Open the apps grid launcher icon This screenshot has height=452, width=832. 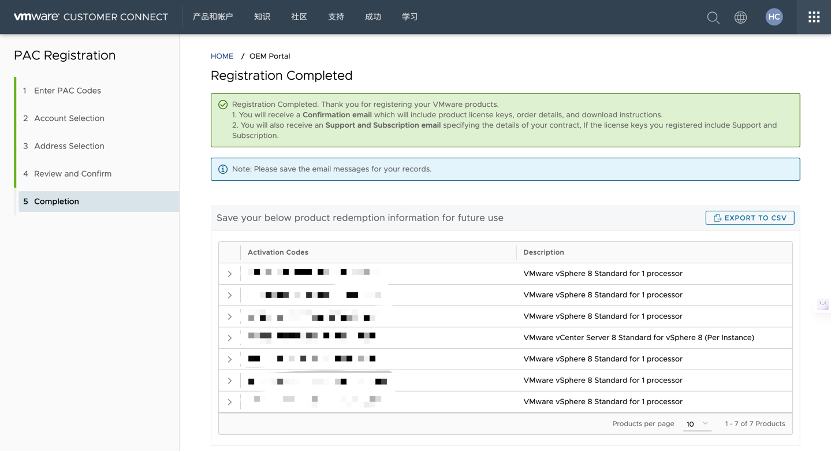coord(813,17)
